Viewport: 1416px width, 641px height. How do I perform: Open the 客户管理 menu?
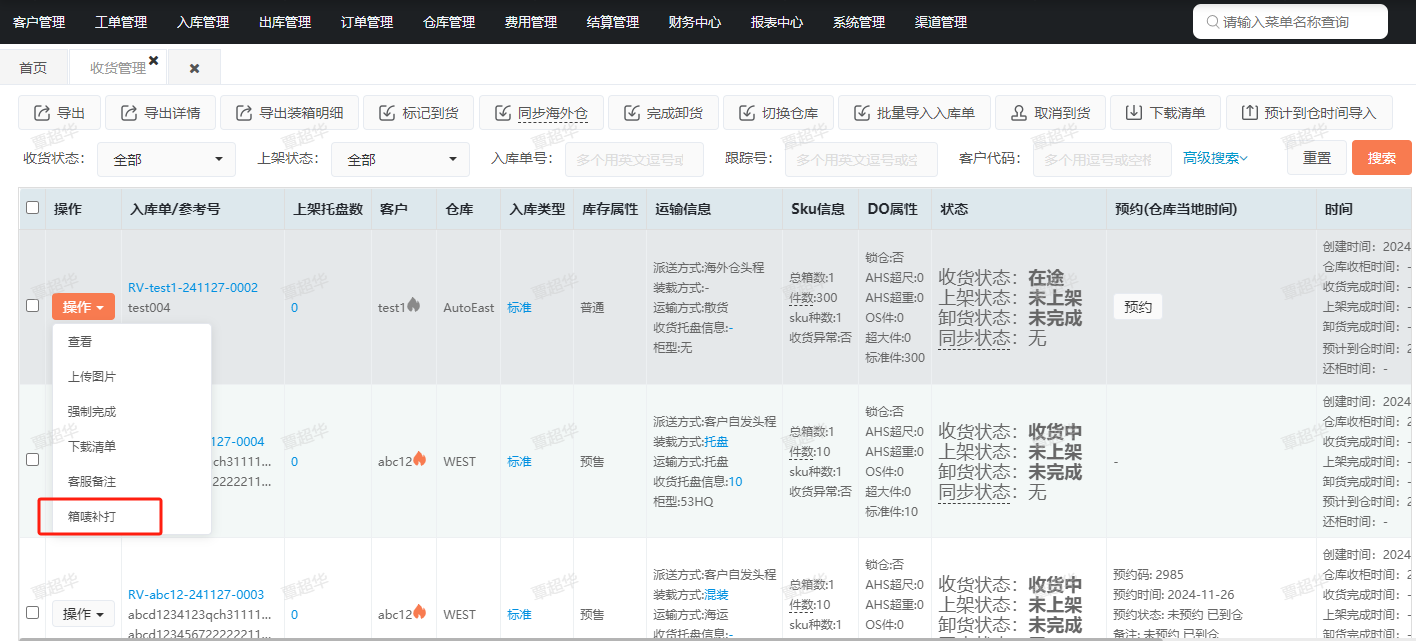tap(39, 22)
